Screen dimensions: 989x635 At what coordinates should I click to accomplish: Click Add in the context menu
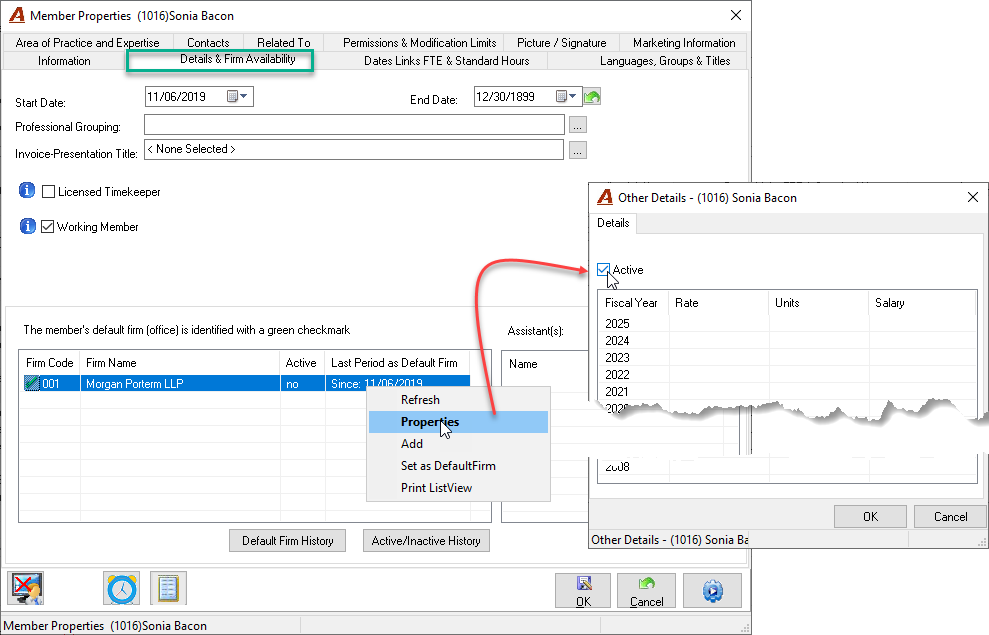[x=458, y=444]
